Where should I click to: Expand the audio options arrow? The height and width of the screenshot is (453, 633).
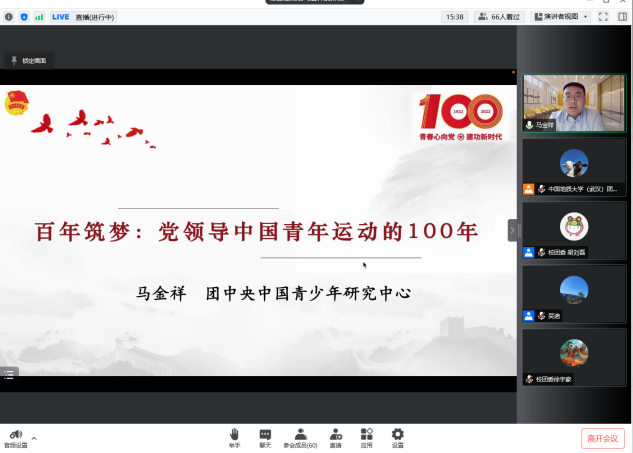(x=34, y=437)
